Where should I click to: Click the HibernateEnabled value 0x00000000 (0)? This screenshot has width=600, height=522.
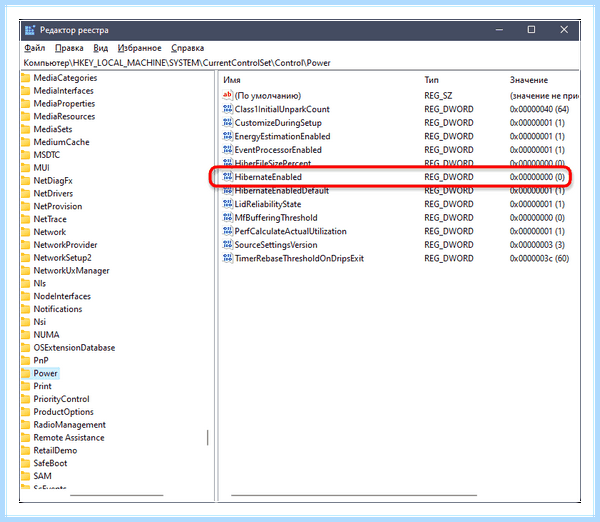(537, 177)
